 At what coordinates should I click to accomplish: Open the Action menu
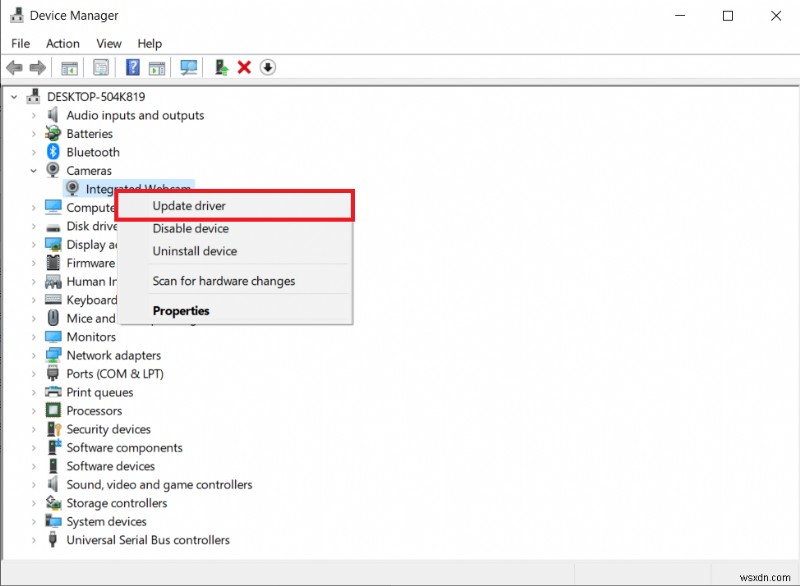tap(62, 43)
